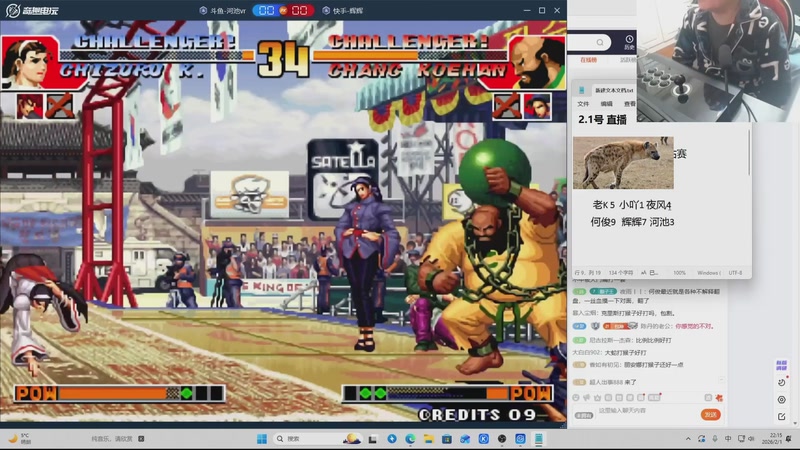800x450 pixels.
Task: Click the 100% zoom status in Notepad
Action: pyautogui.click(x=679, y=273)
